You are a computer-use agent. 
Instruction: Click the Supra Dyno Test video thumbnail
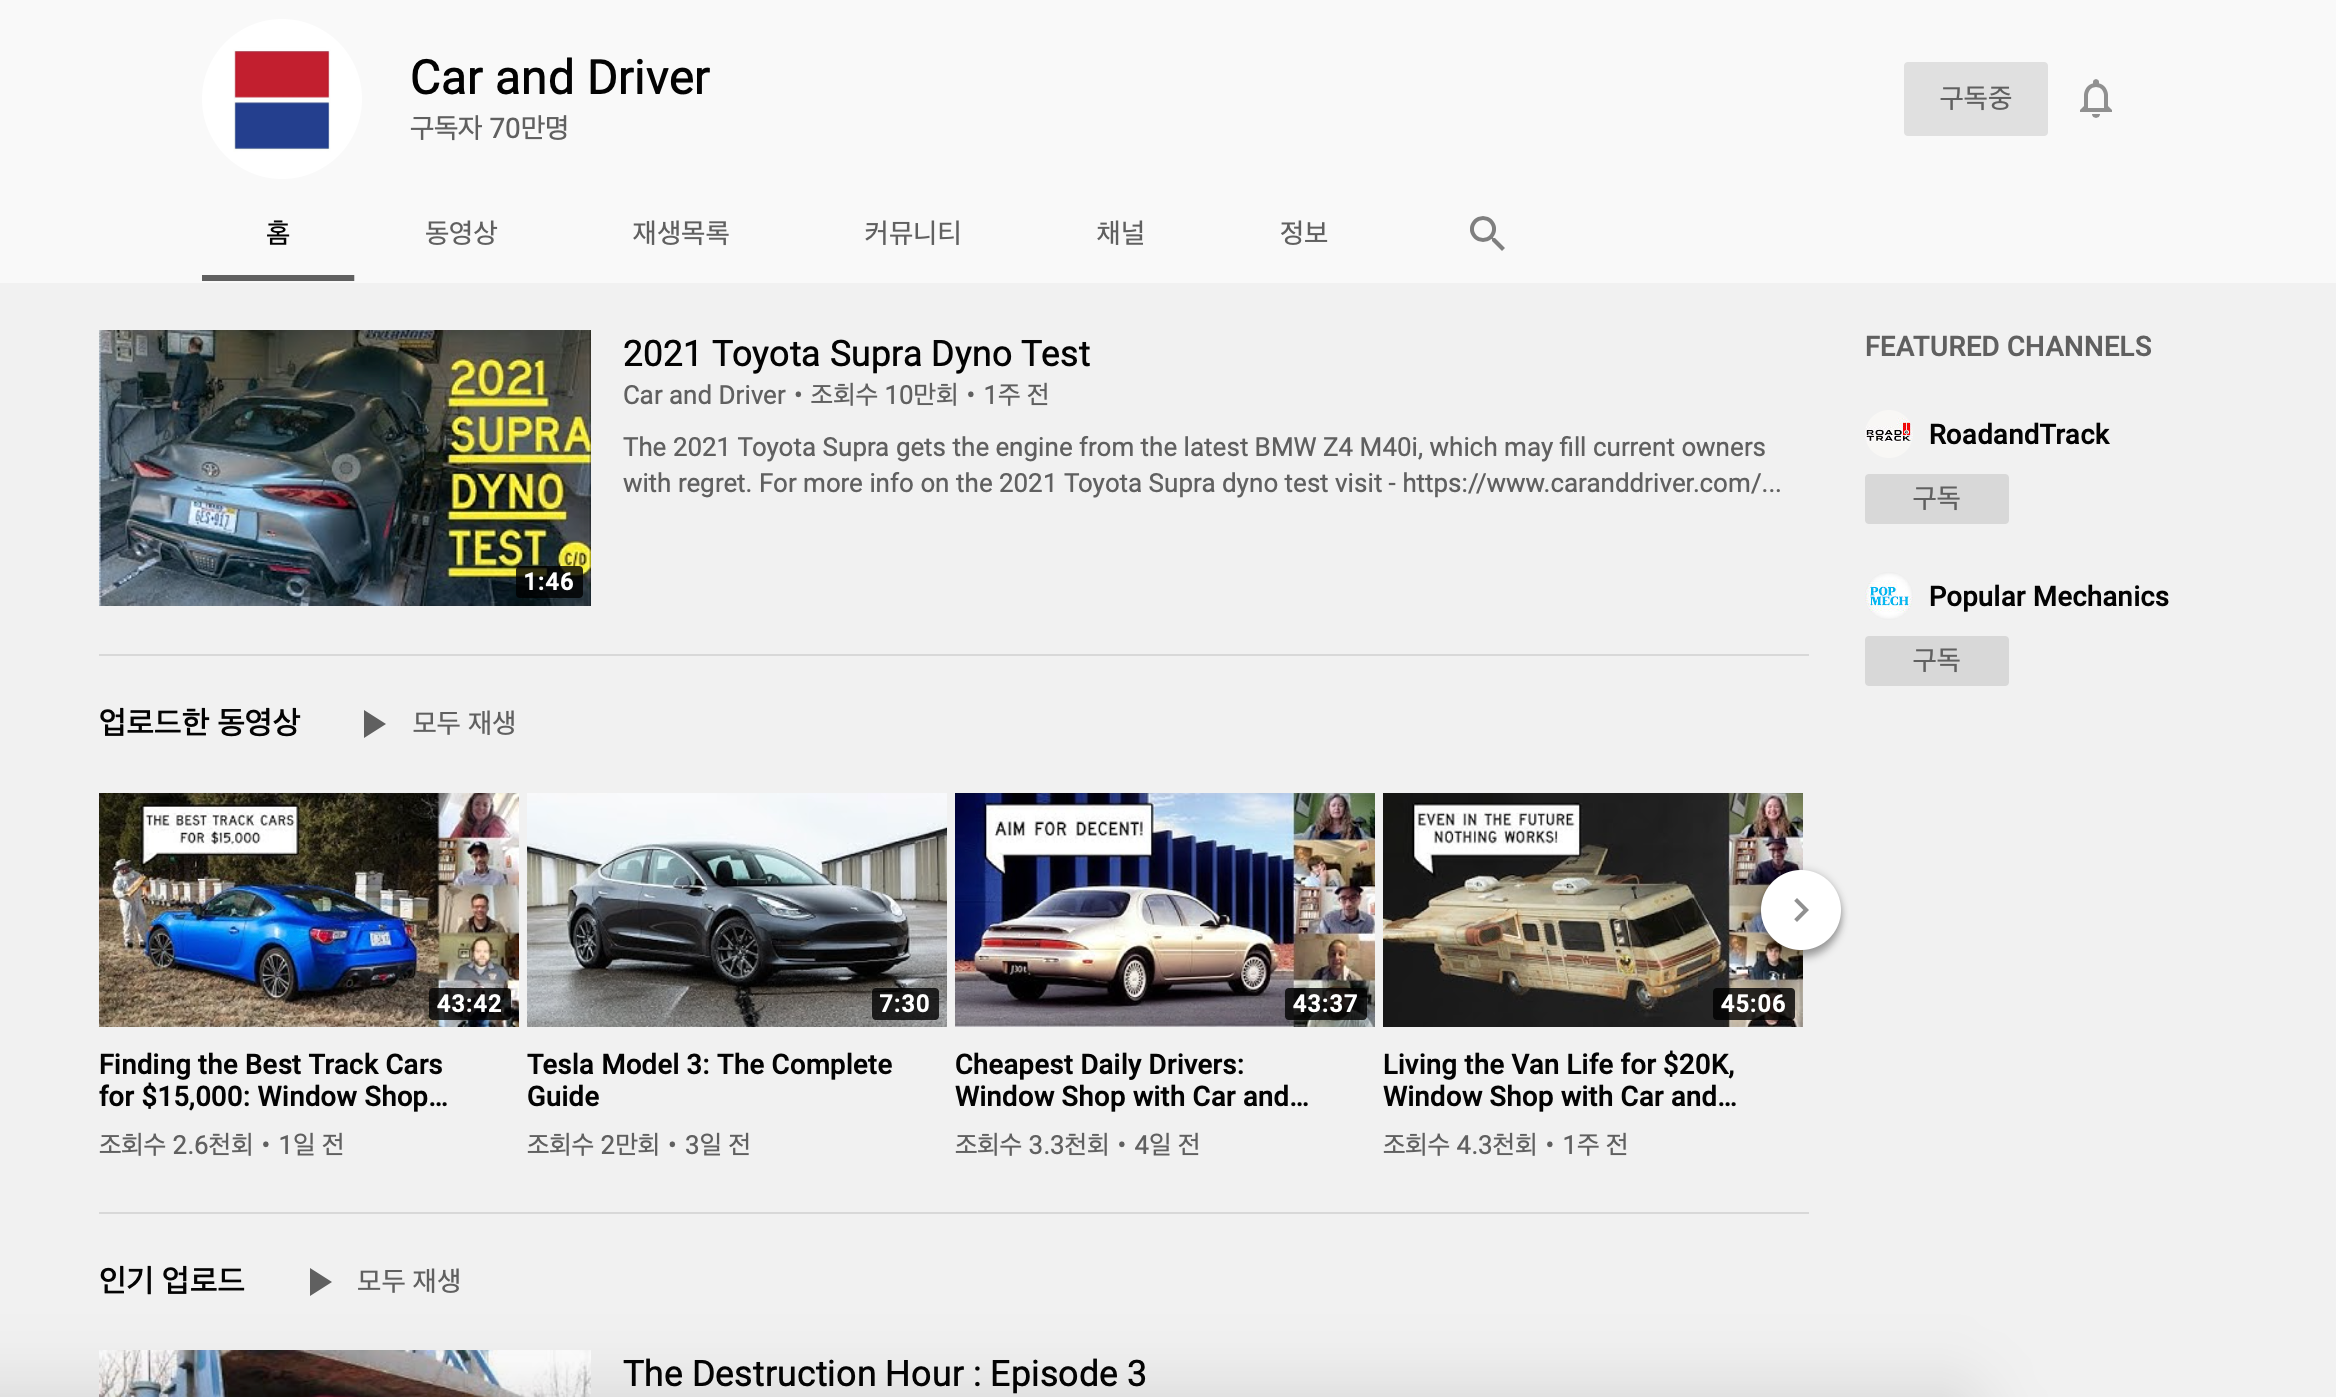click(x=344, y=467)
